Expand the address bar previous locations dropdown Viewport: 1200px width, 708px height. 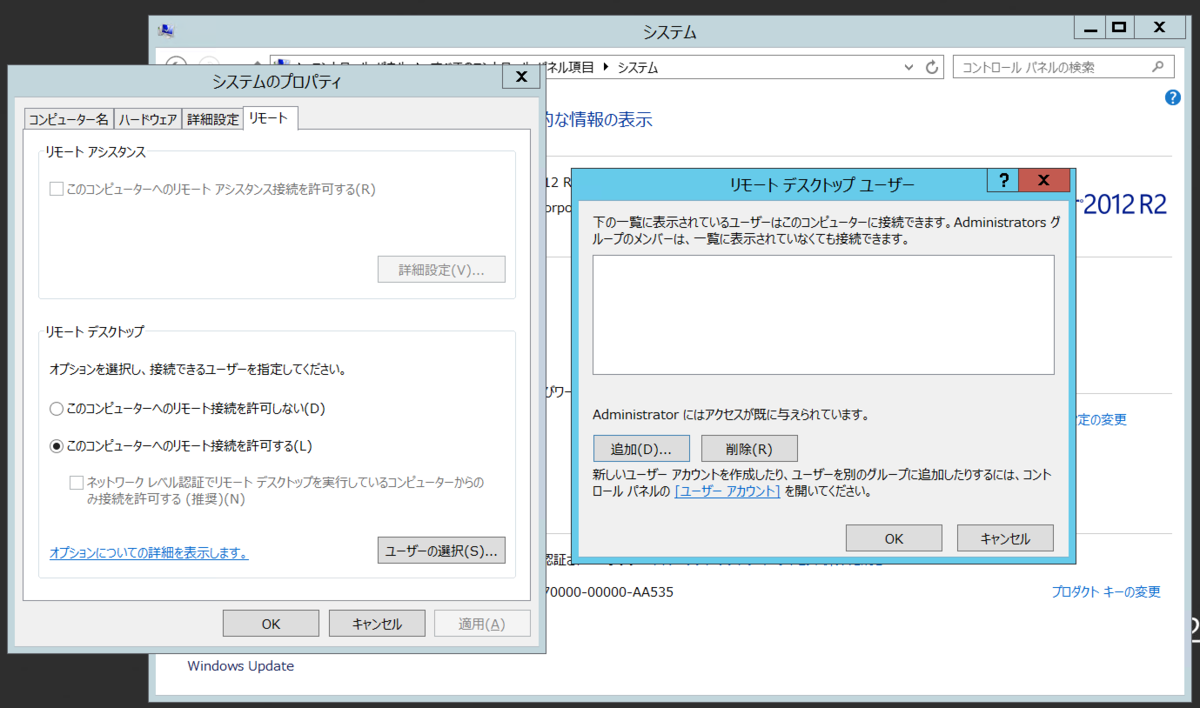(x=908, y=66)
